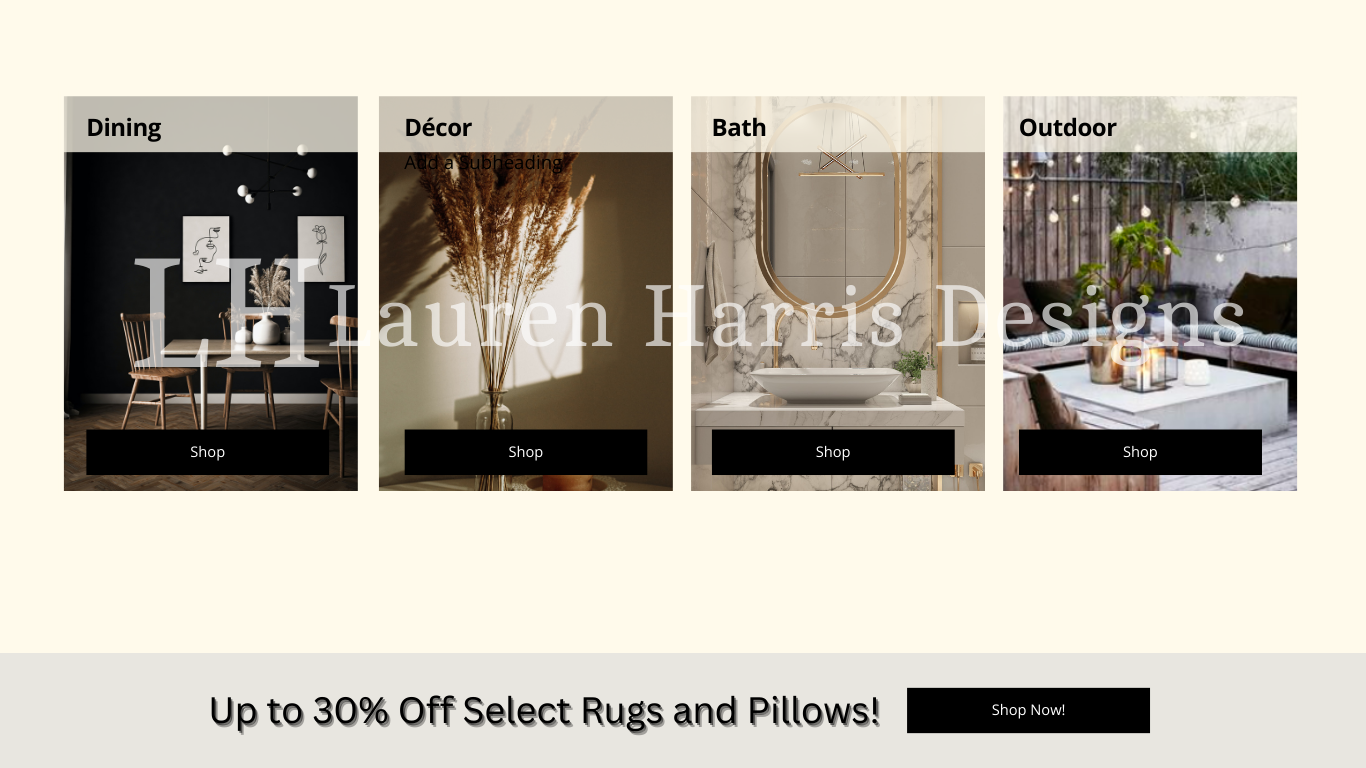Select the Décor heading text
Screen dimensions: 1366x768
[438, 128]
